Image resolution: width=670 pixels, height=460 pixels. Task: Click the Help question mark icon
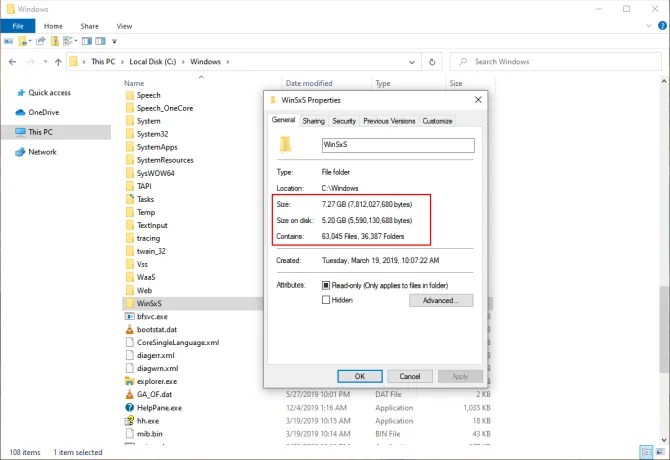pyautogui.click(x=662, y=26)
